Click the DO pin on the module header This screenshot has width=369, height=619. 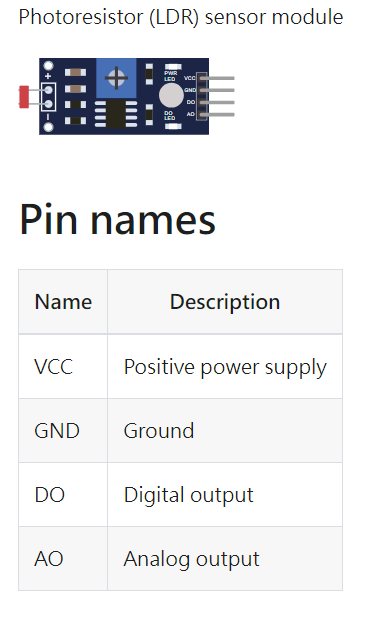point(217,102)
